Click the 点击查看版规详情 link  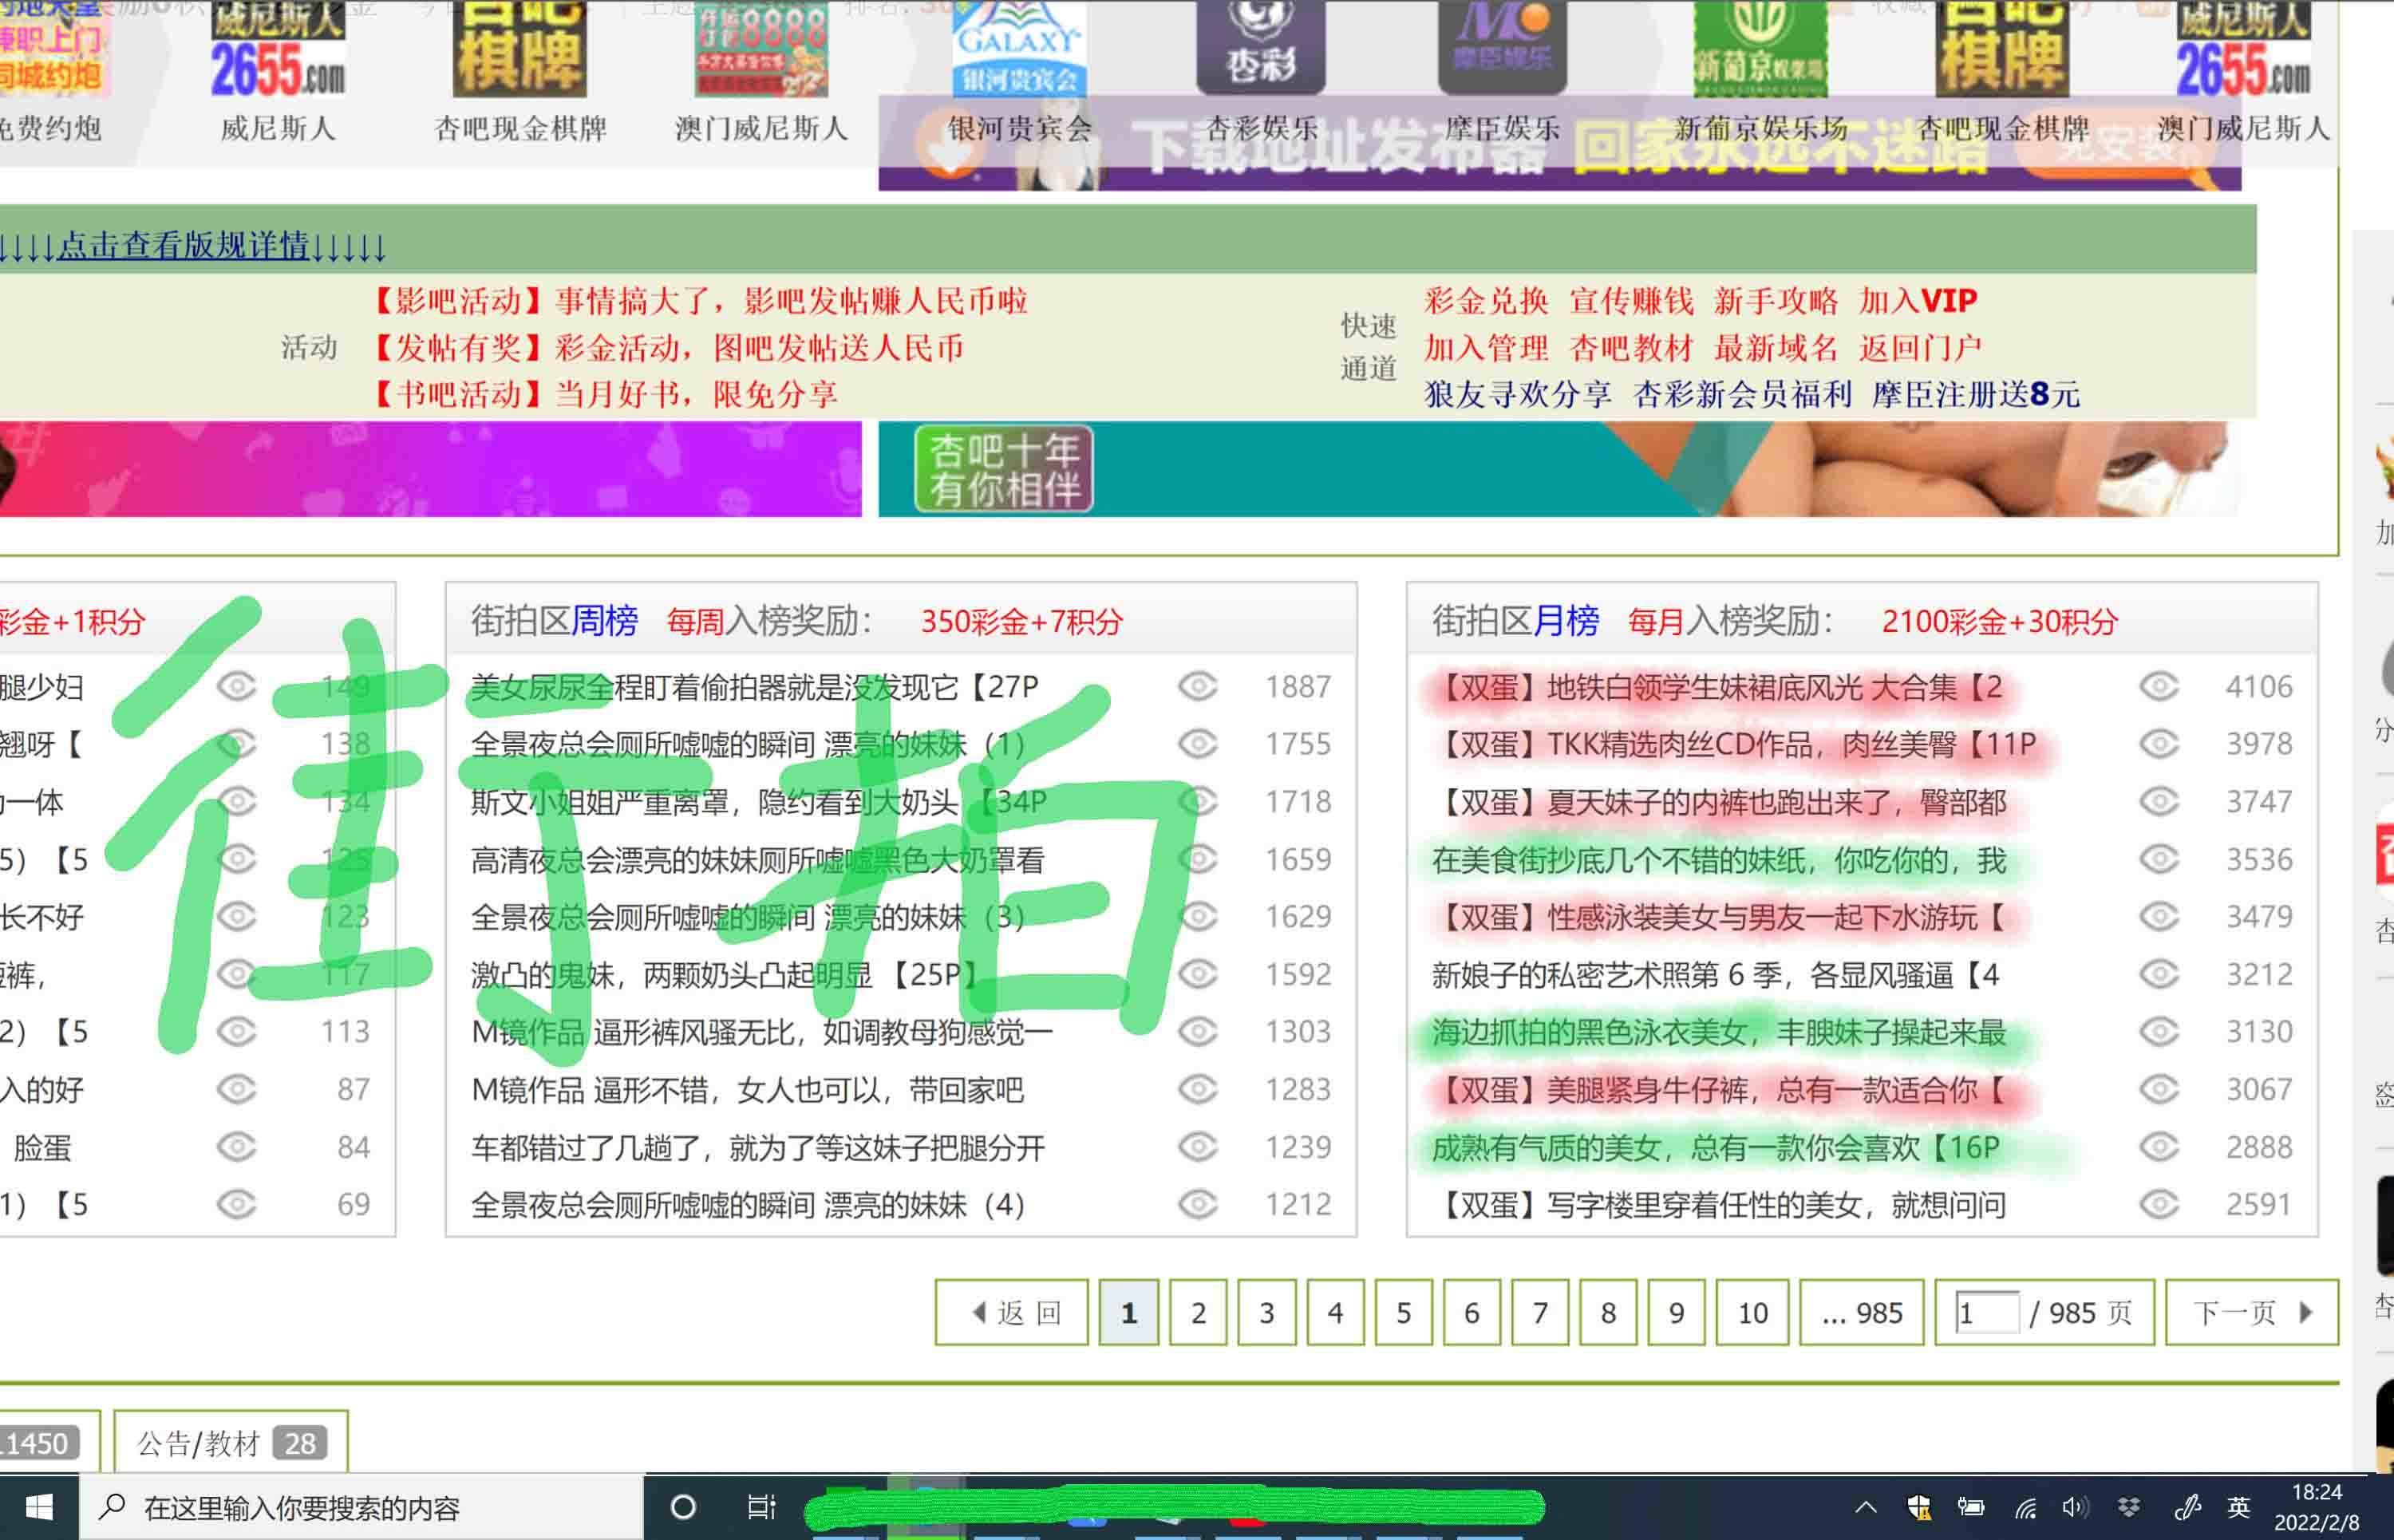click(x=184, y=245)
